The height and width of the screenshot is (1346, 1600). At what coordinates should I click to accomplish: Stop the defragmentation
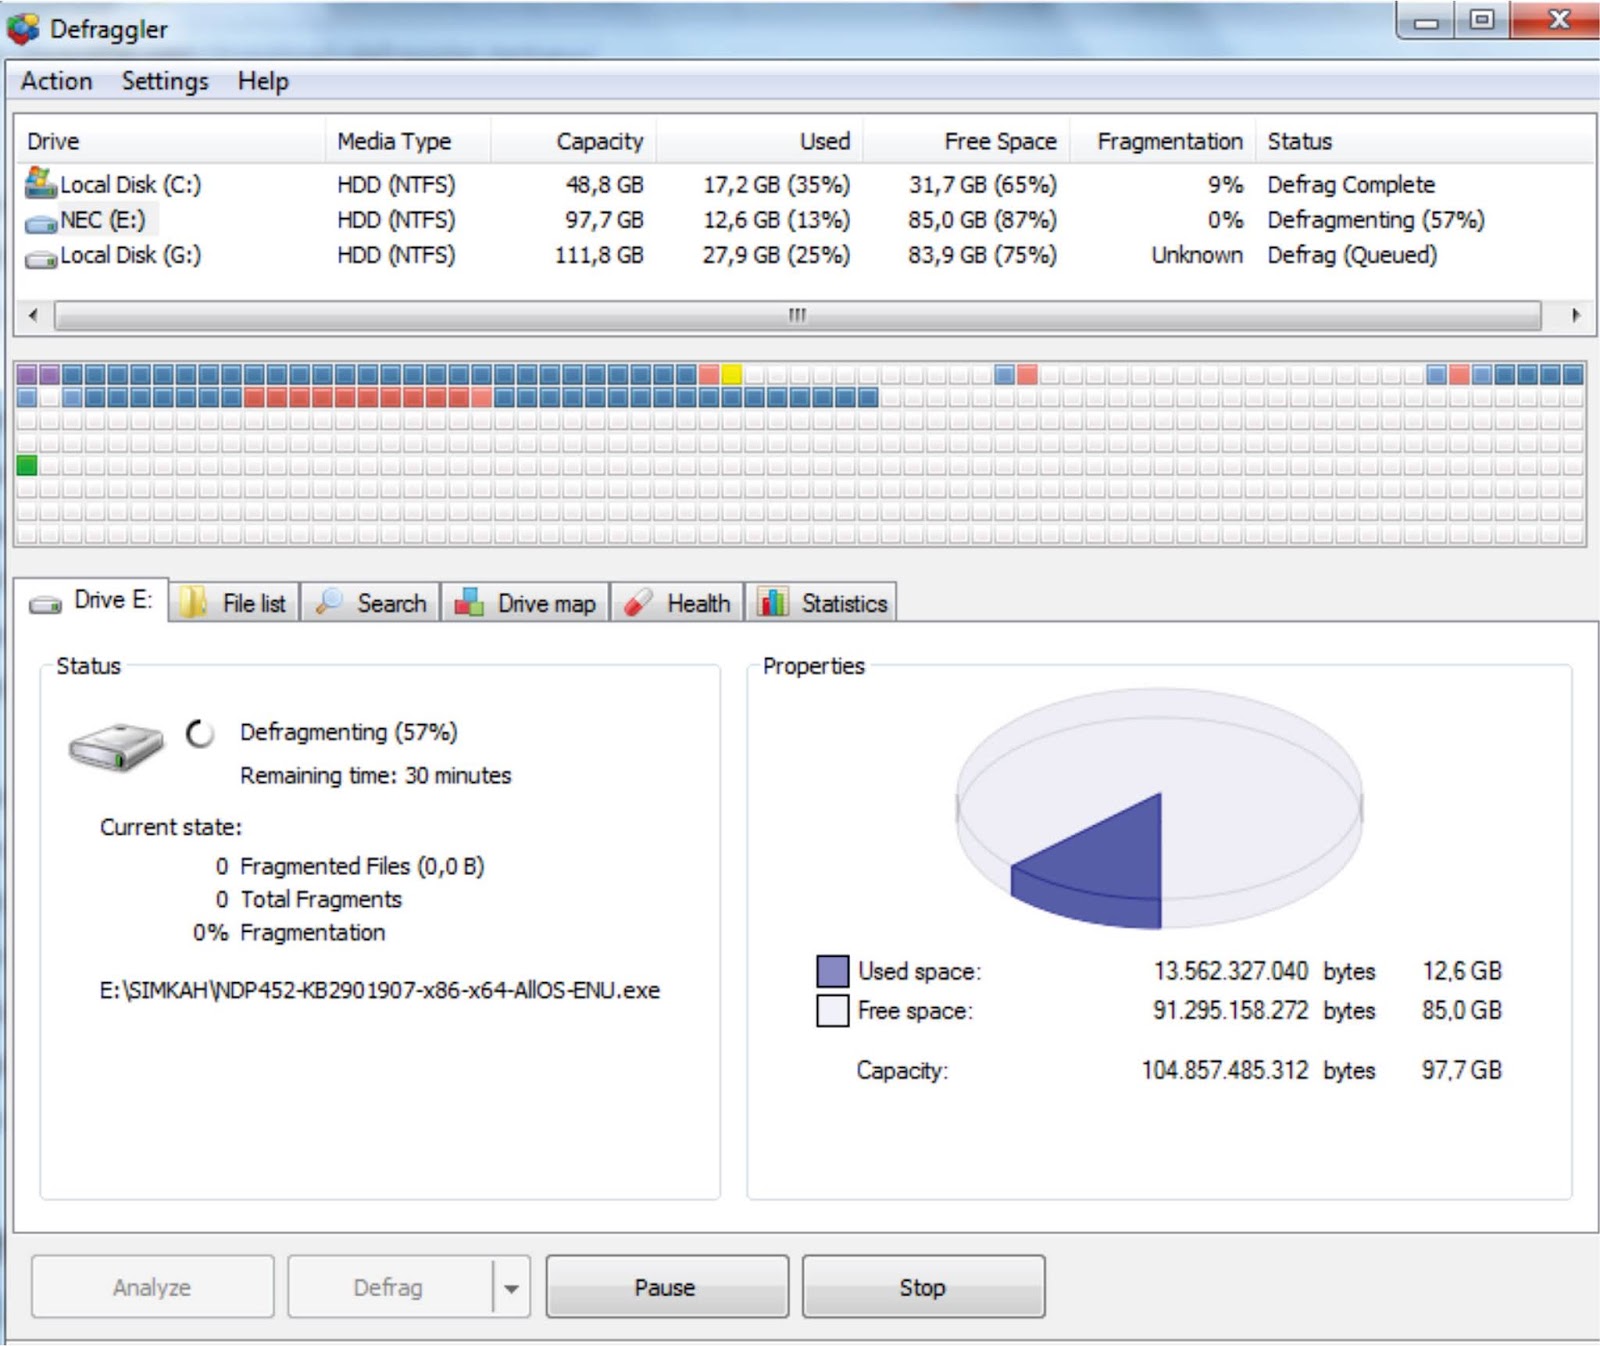(923, 1287)
